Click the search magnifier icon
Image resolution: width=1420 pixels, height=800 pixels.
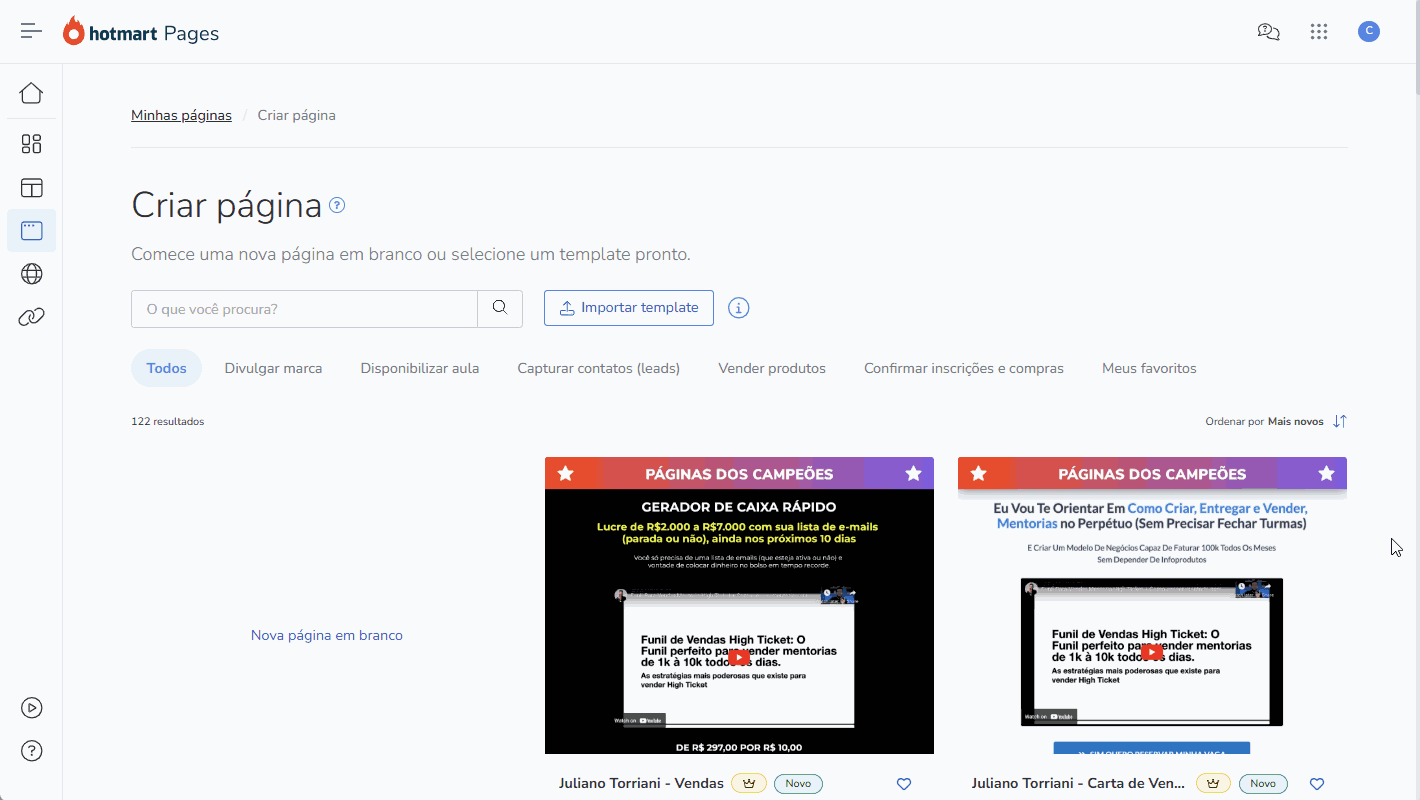coord(499,308)
